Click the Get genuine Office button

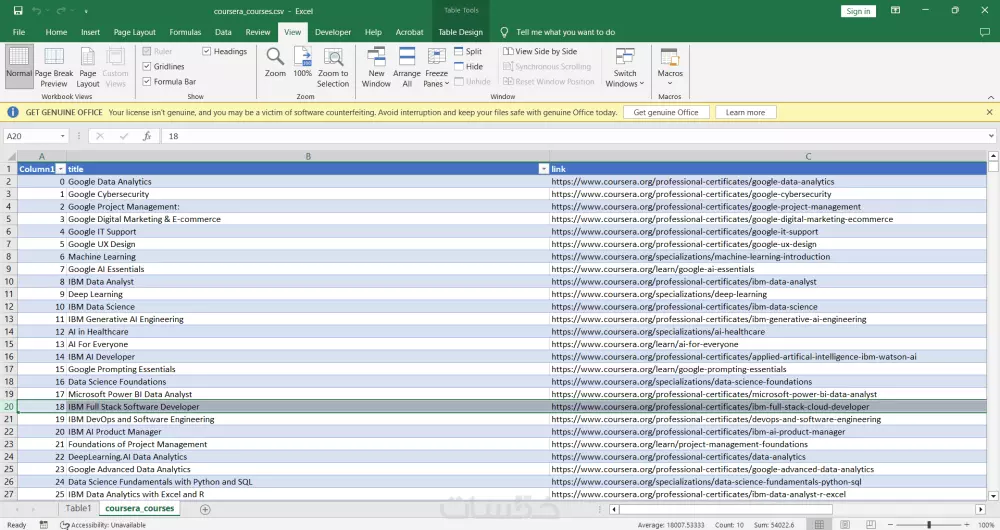pyautogui.click(x=666, y=112)
